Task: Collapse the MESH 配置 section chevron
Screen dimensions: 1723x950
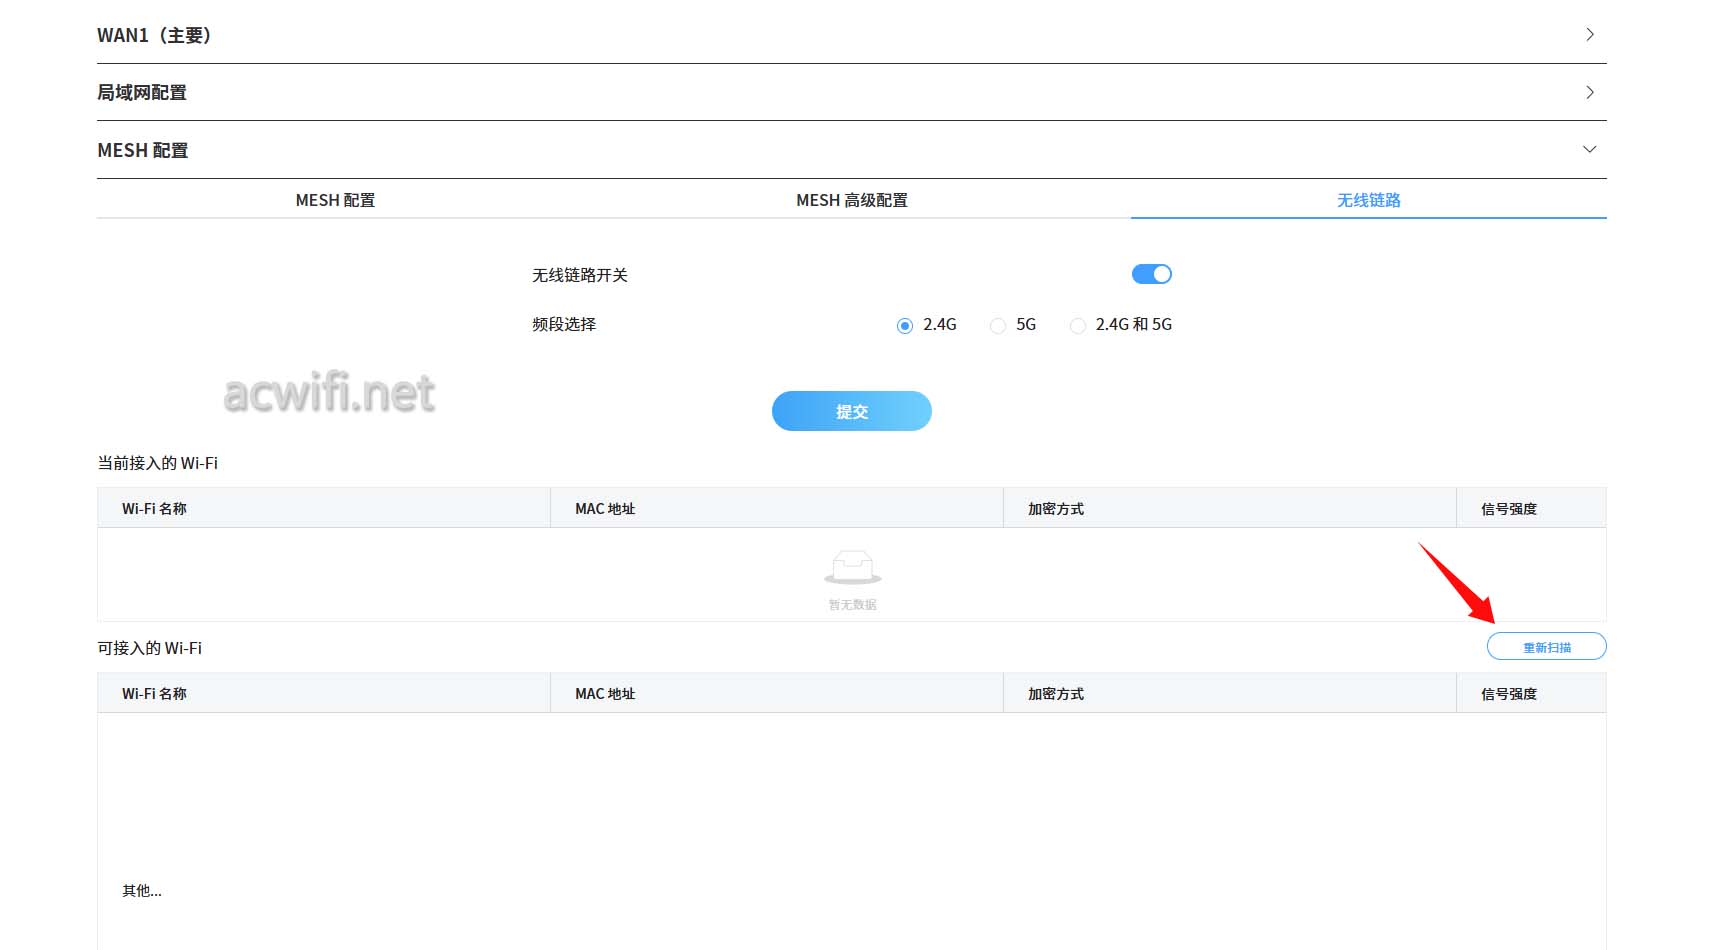Action: 1590,150
